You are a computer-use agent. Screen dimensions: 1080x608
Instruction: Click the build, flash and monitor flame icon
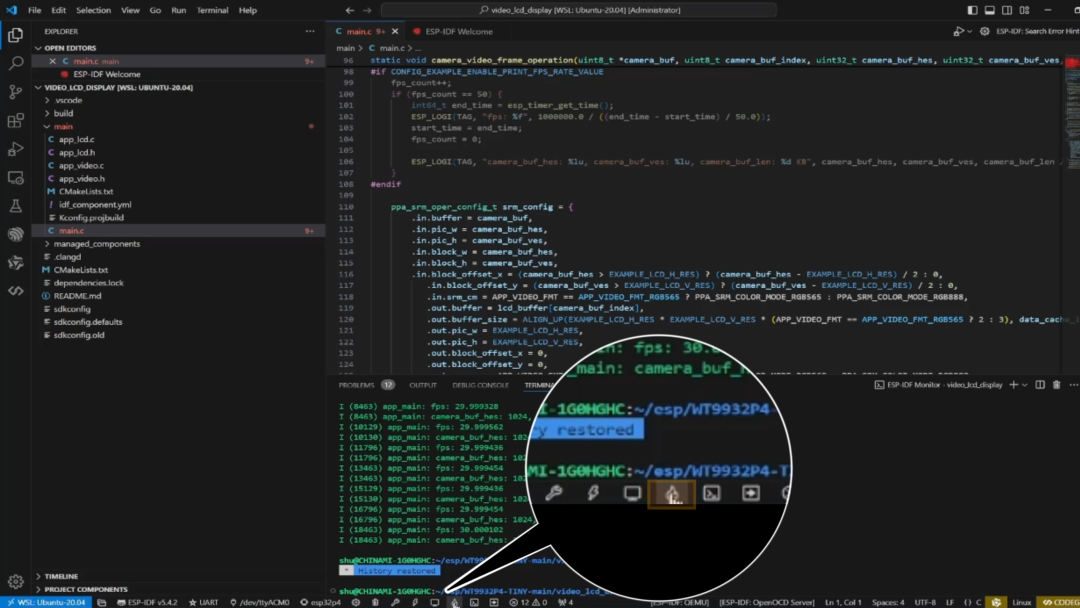pyautogui.click(x=455, y=602)
